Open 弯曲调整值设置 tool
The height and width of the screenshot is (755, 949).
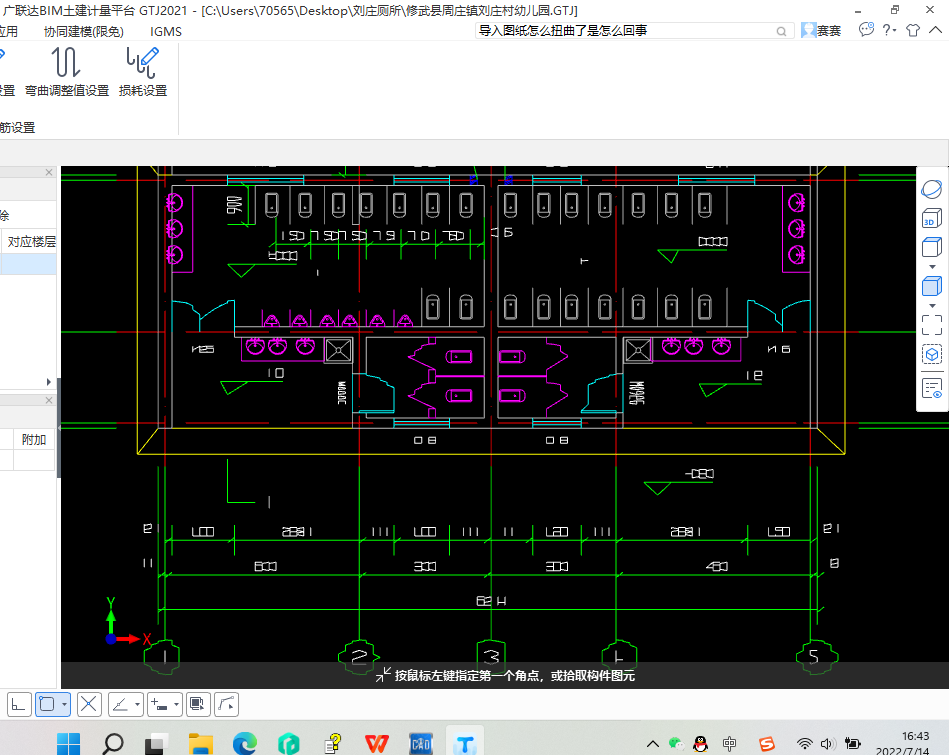point(67,71)
